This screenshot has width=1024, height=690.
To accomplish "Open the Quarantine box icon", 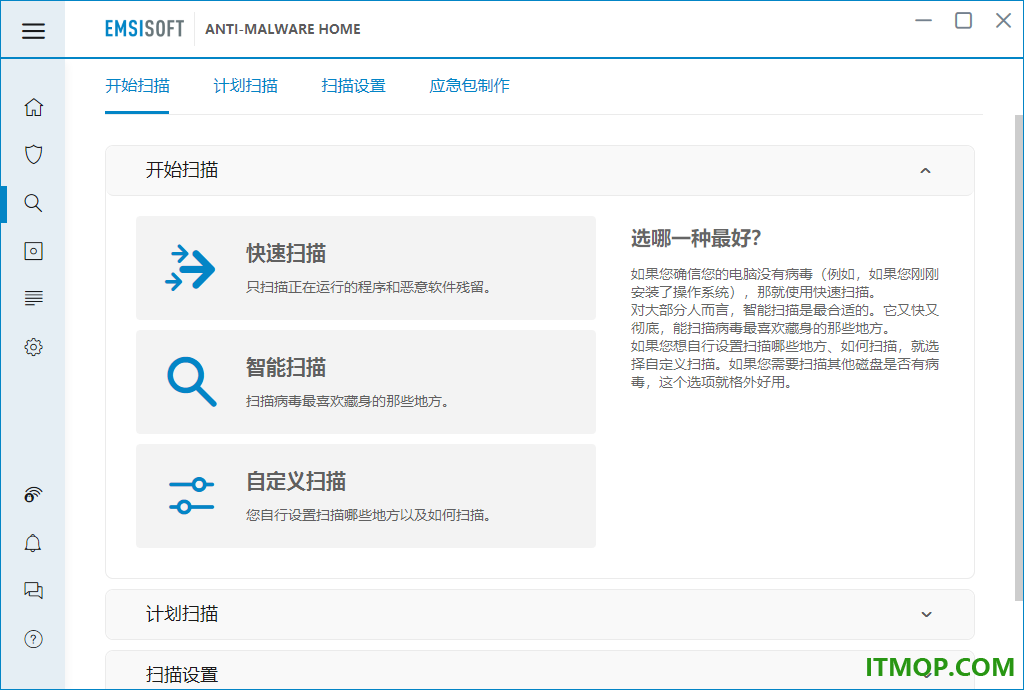I will (x=33, y=251).
